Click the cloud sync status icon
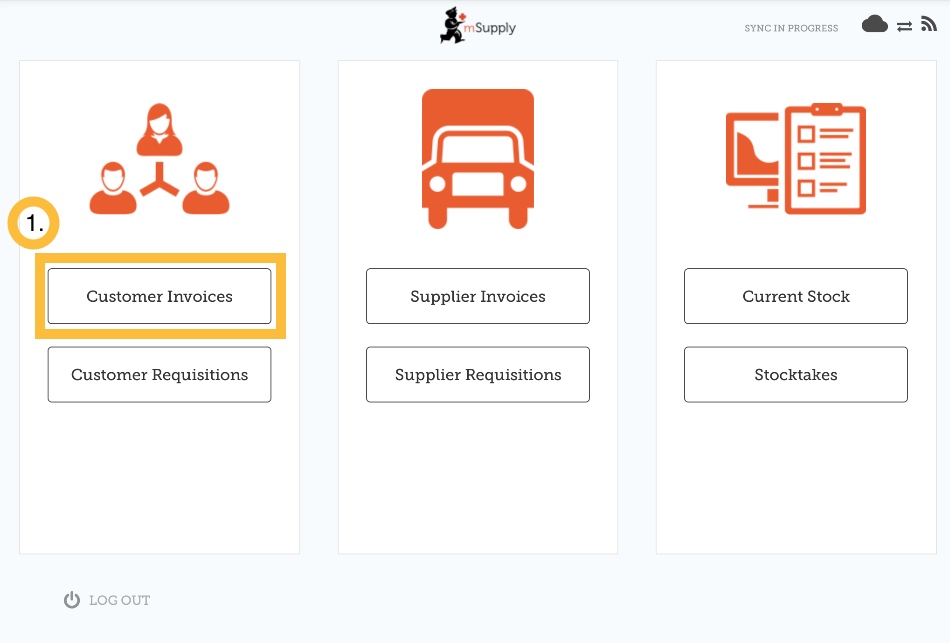 [874, 25]
